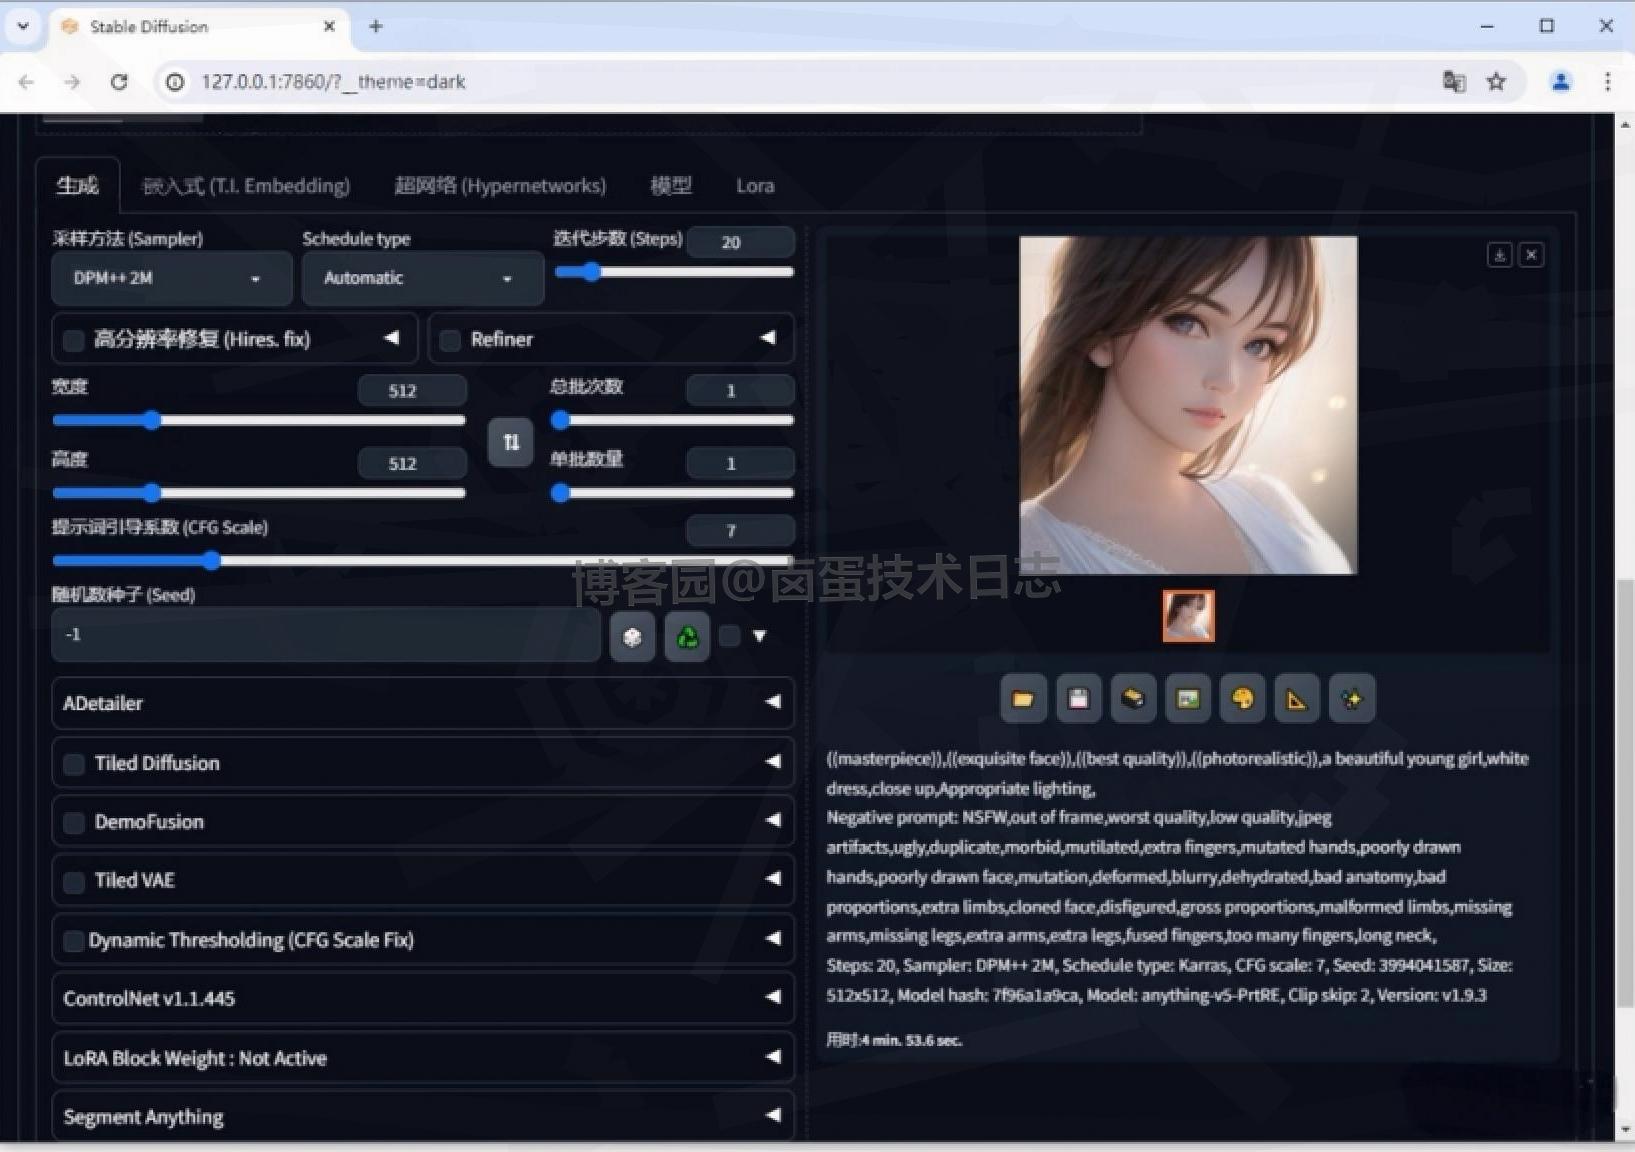Switch to the Lora tab
Viewport: 1635px width, 1152px height.
pos(755,185)
